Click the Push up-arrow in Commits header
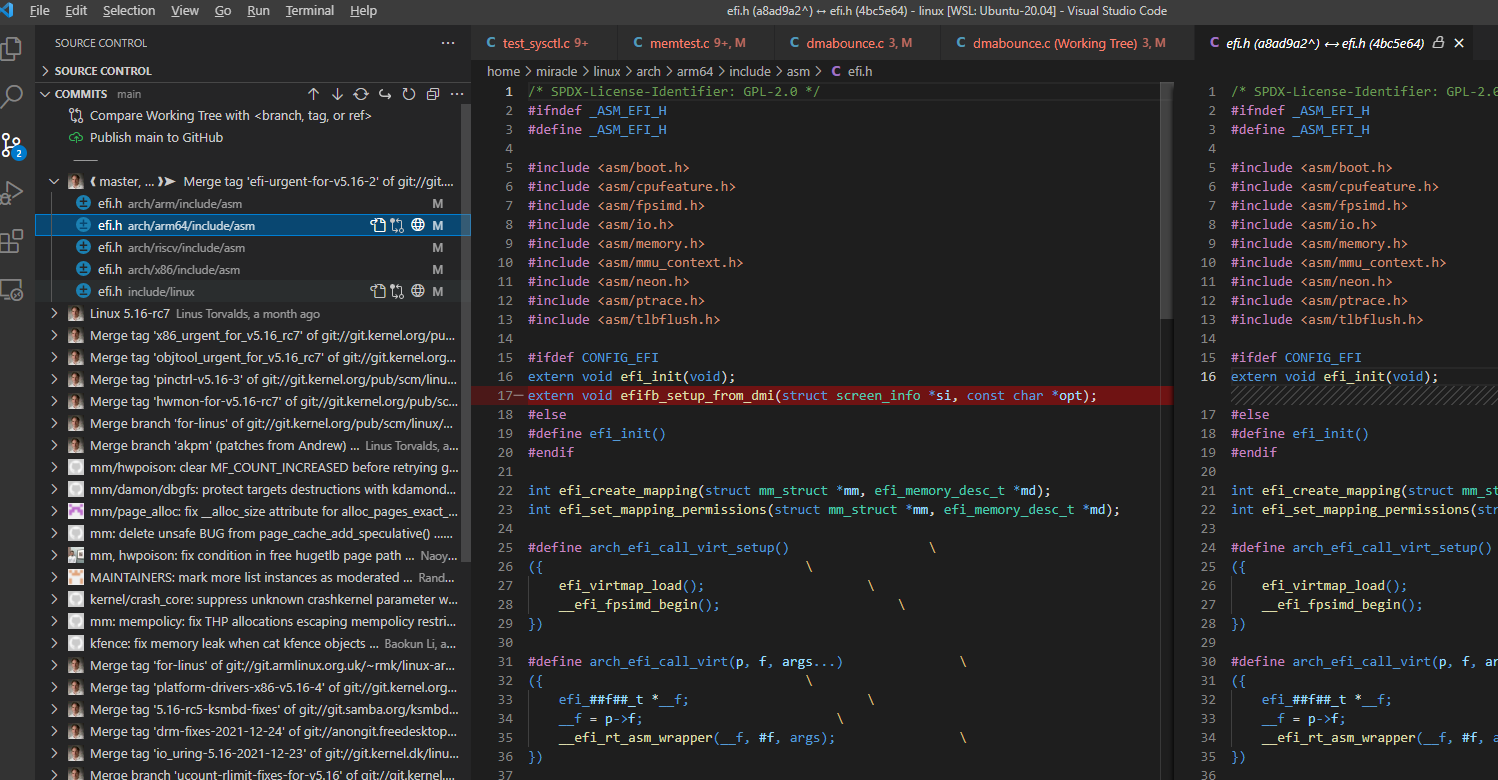The height and width of the screenshot is (780, 1498). tap(313, 94)
